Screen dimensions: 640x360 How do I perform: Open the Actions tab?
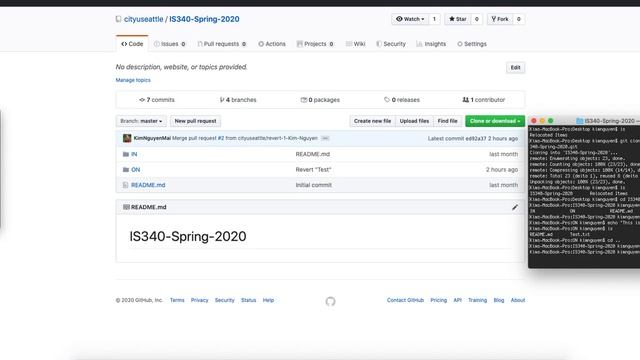pyautogui.click(x=272, y=44)
